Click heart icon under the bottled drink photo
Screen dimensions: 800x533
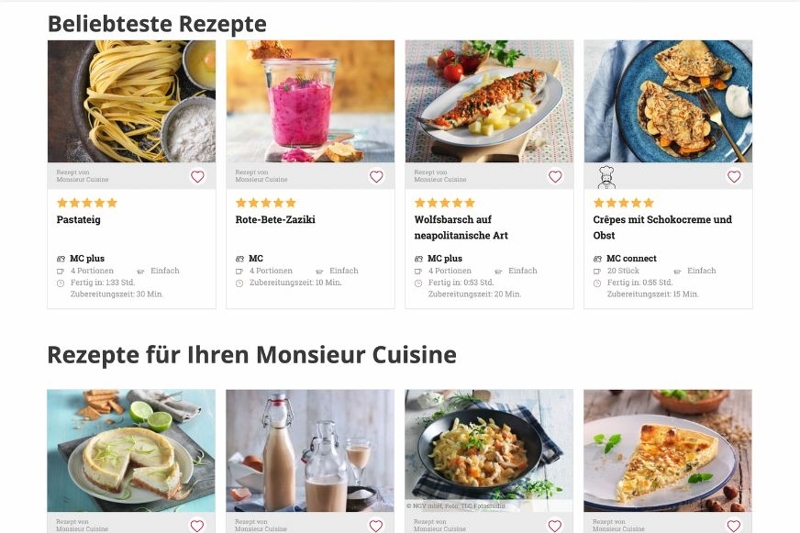point(376,525)
